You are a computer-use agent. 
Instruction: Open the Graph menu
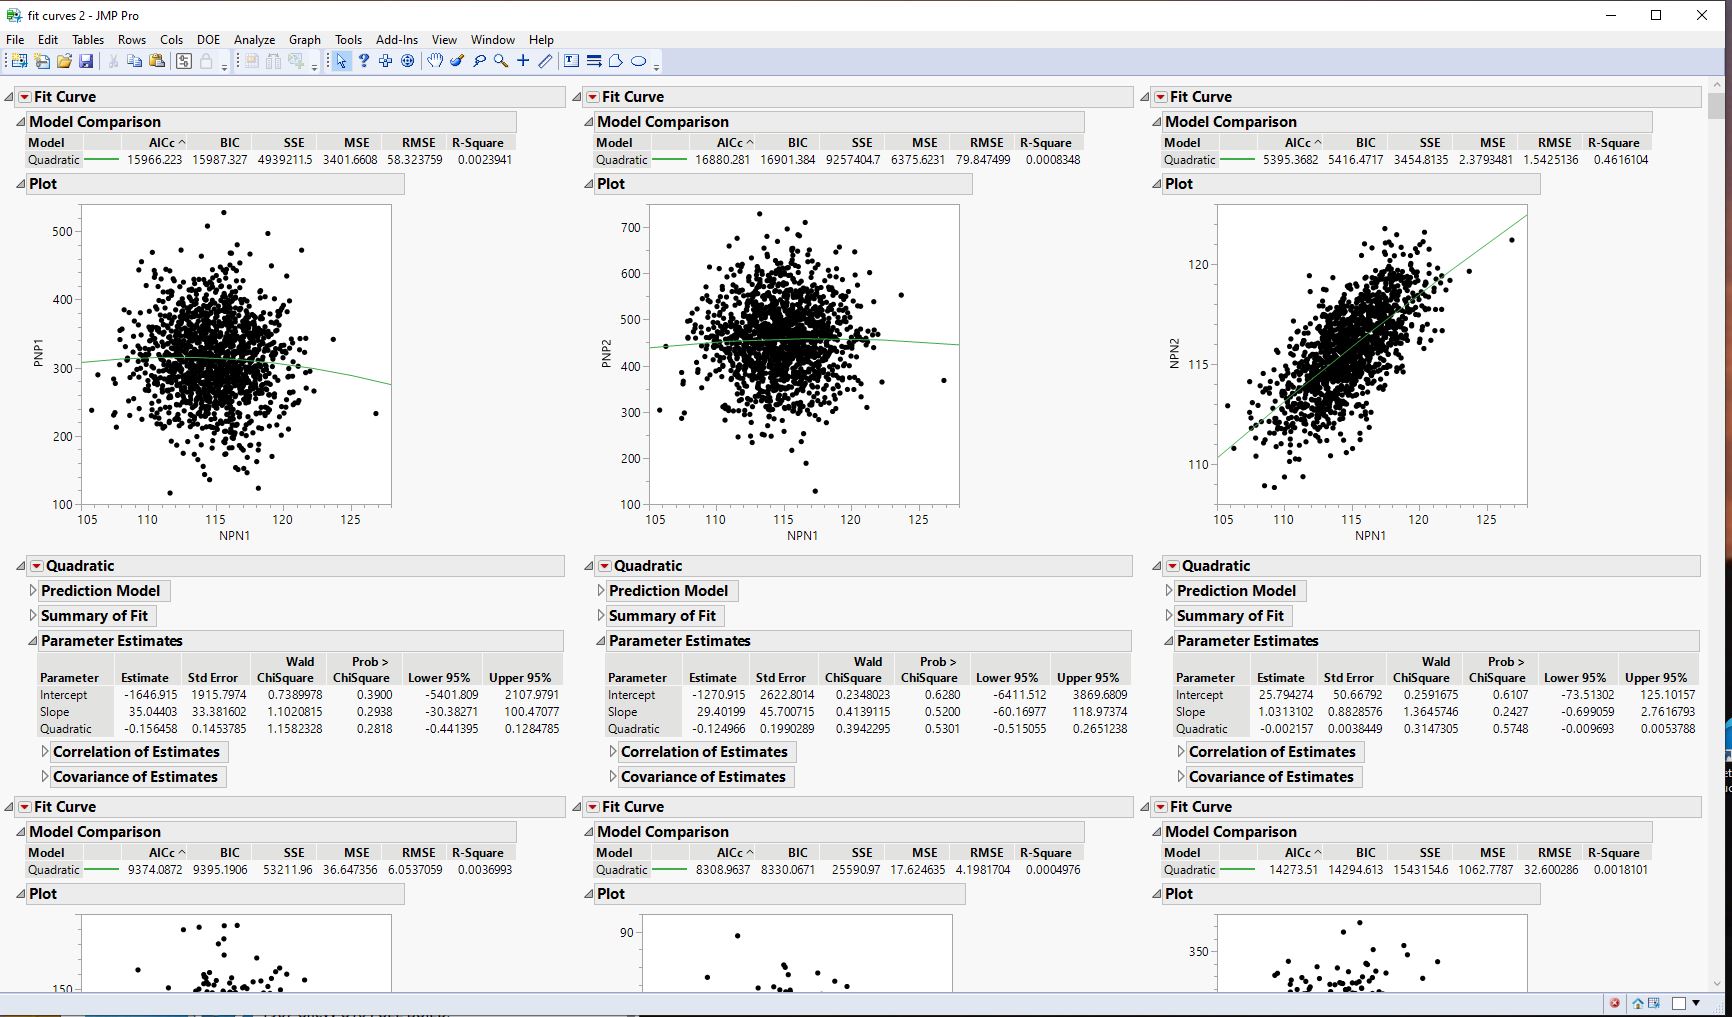(x=305, y=40)
